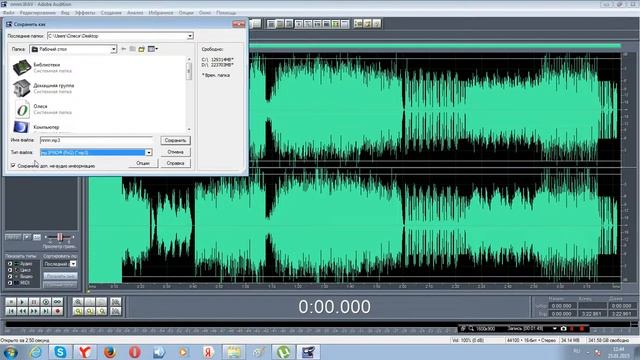The height and width of the screenshot is (360, 640).
Task: Click the Windows Start button
Action: coord(10,352)
